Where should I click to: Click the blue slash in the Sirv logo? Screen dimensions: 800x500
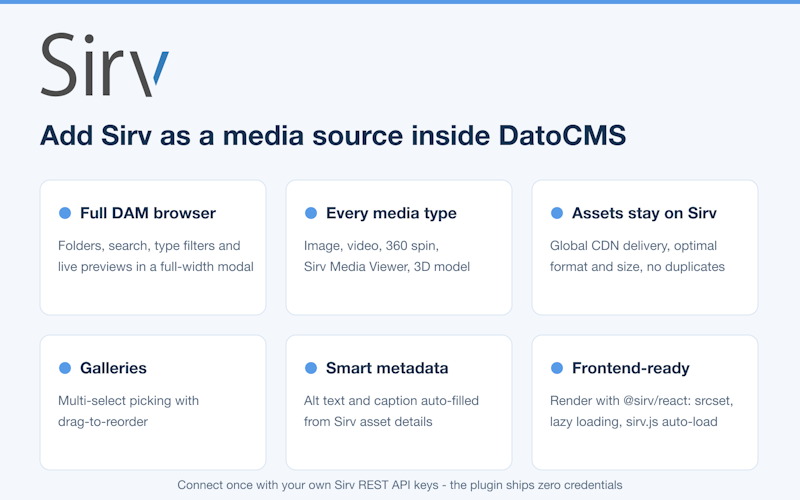click(x=161, y=67)
